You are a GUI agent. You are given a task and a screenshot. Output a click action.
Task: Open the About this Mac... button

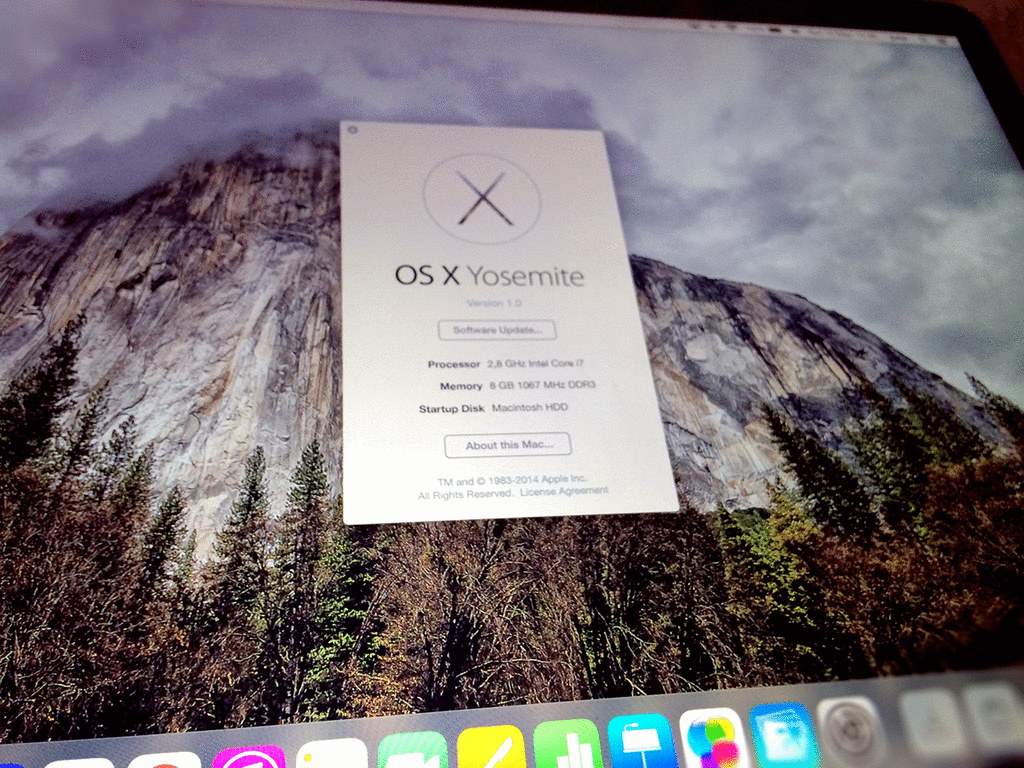pos(507,445)
